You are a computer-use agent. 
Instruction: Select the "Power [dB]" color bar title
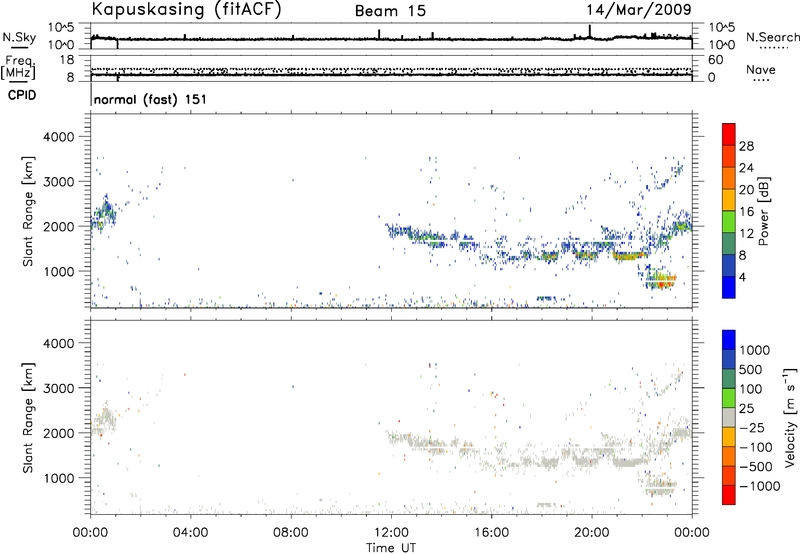pyautogui.click(x=763, y=212)
